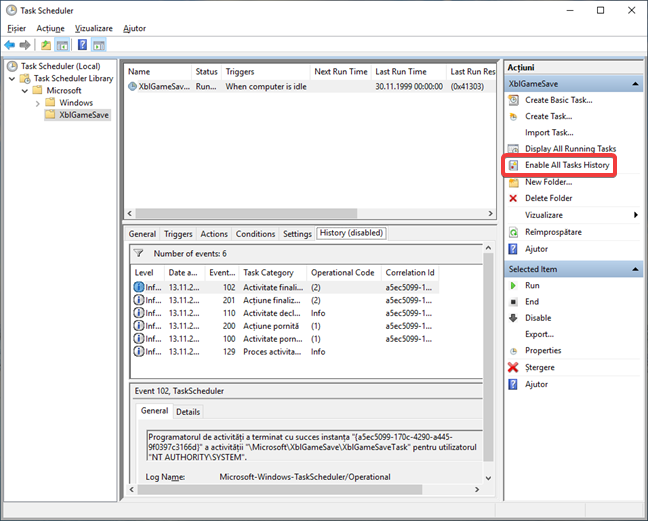
Task: Select the event 129 Proces activita... row
Action: point(285,352)
